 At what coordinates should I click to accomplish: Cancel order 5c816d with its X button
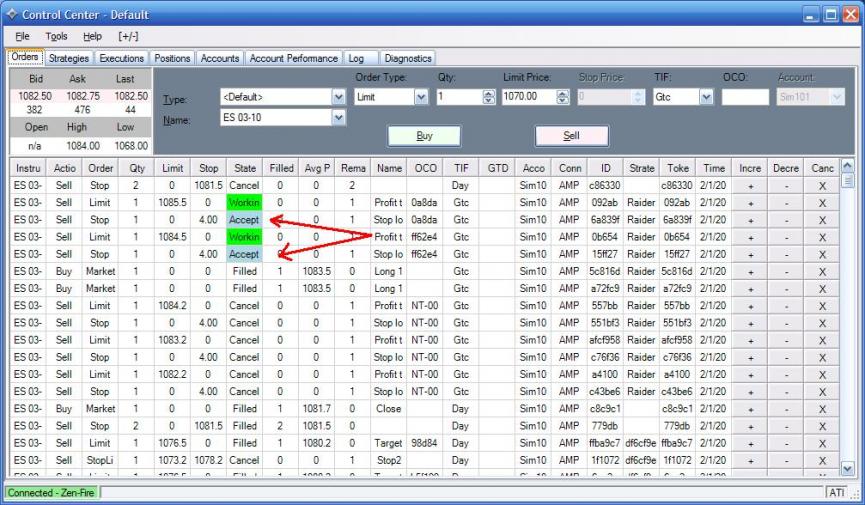(822, 271)
